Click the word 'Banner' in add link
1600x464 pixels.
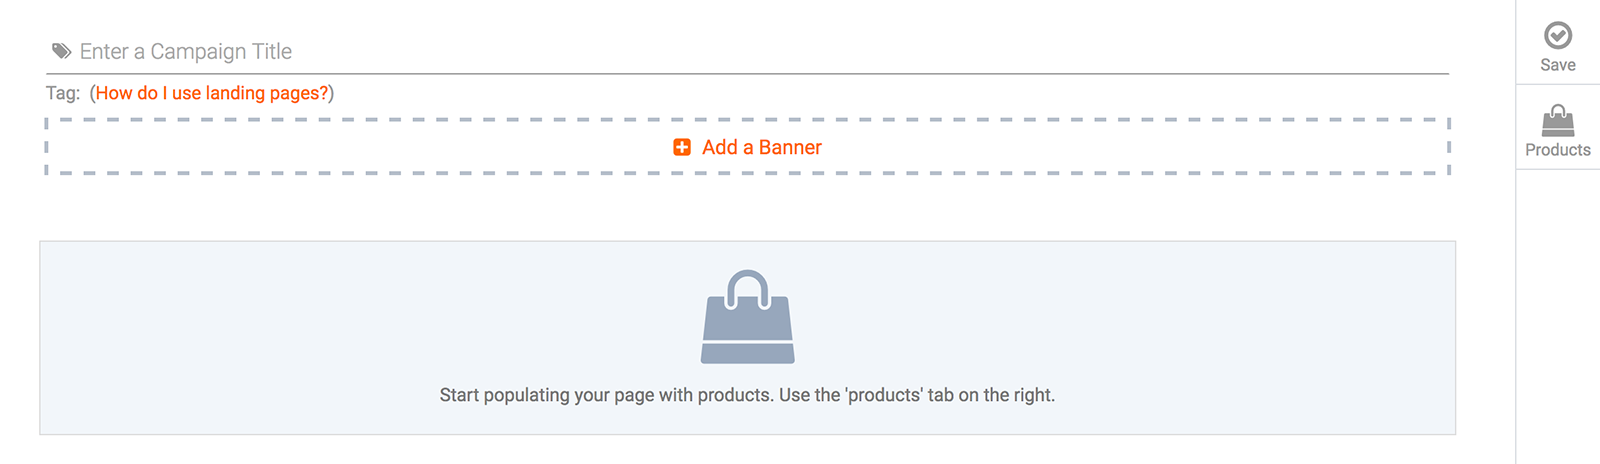click(790, 147)
